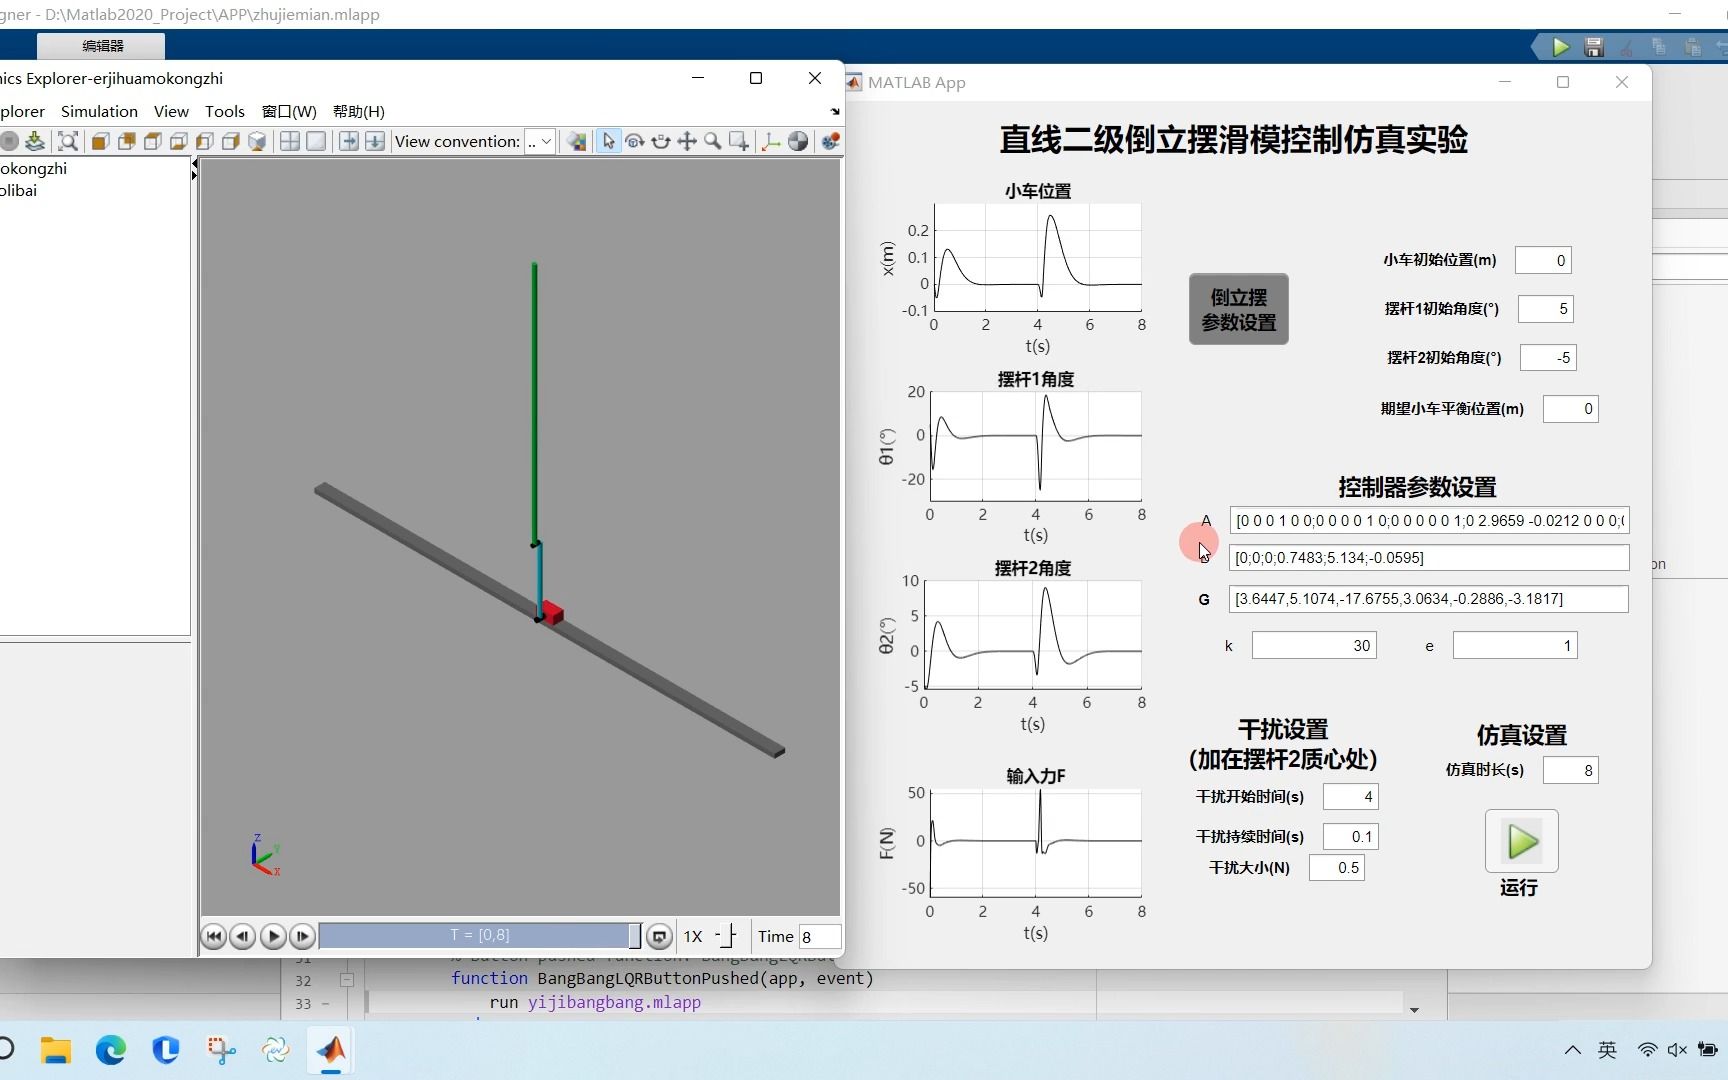Click the background color palette icon
The height and width of the screenshot is (1080, 1728).
(x=577, y=141)
